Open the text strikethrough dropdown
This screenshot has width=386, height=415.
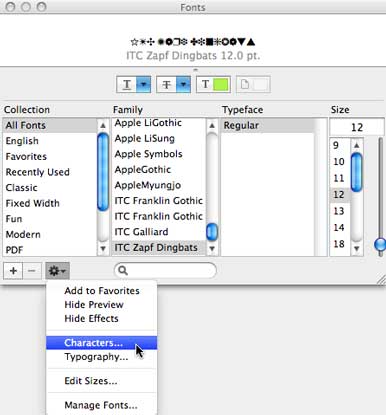[x=174, y=84]
